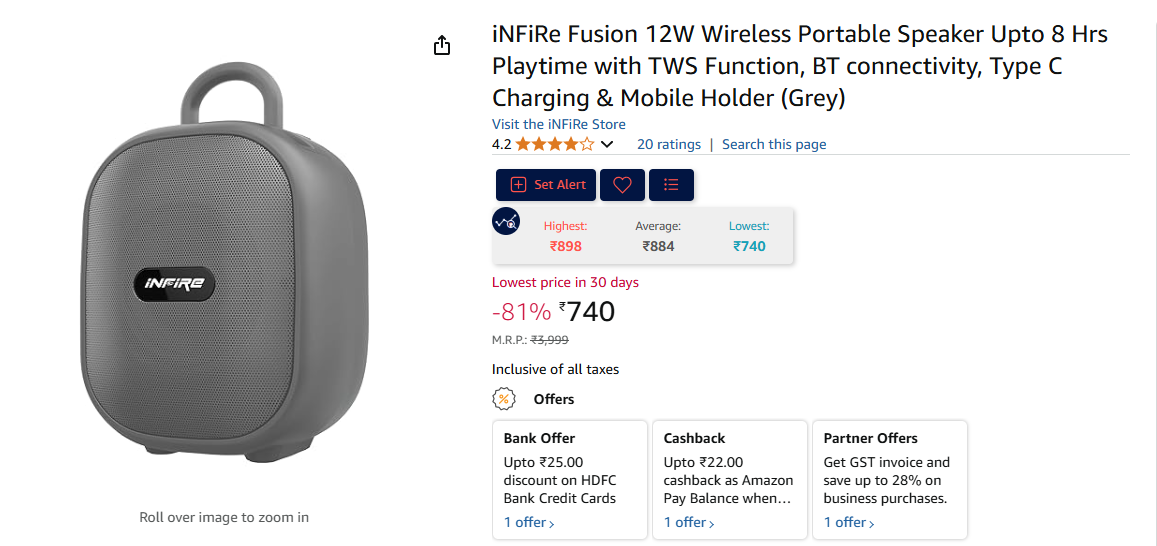Open the 1 offer link under Cashback
1157x546 pixels.
(688, 522)
